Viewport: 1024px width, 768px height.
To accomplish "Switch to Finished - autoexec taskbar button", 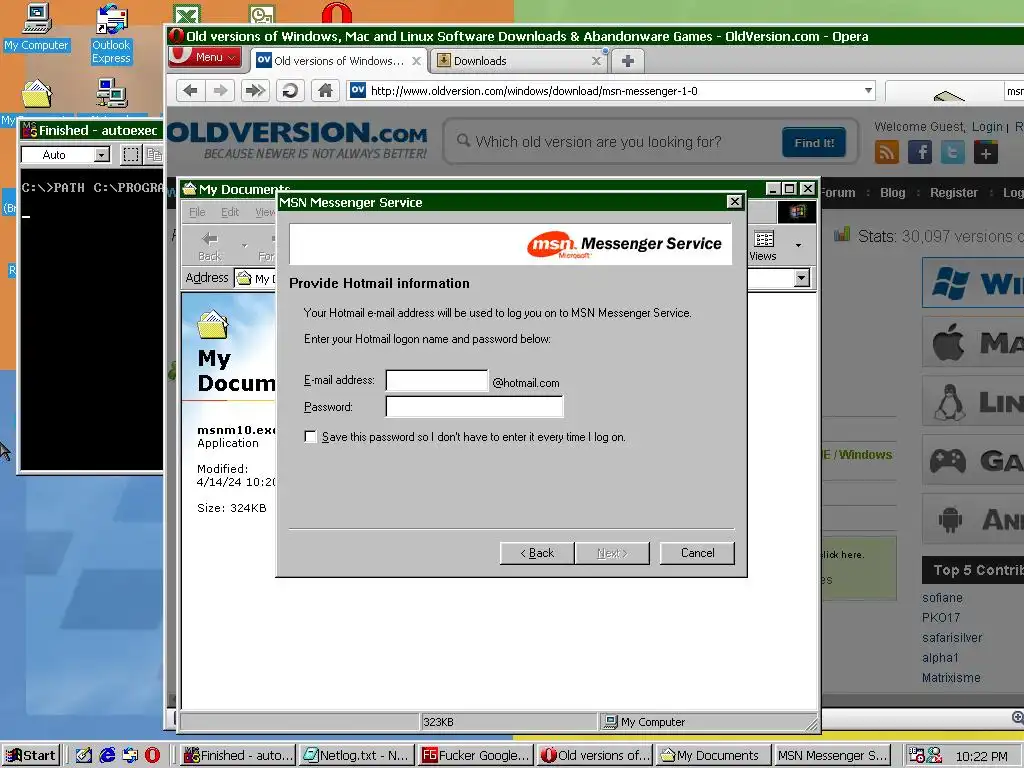I will click(238, 756).
